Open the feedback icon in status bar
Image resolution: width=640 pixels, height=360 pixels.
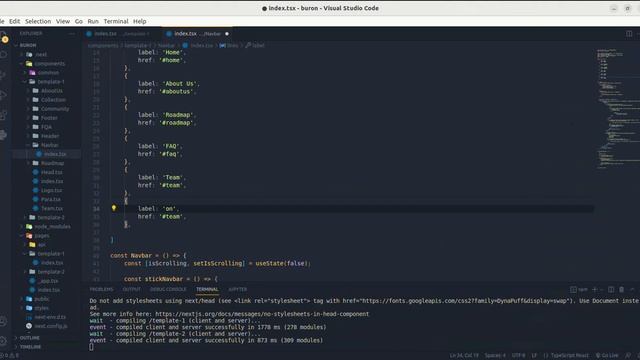coord(628,356)
